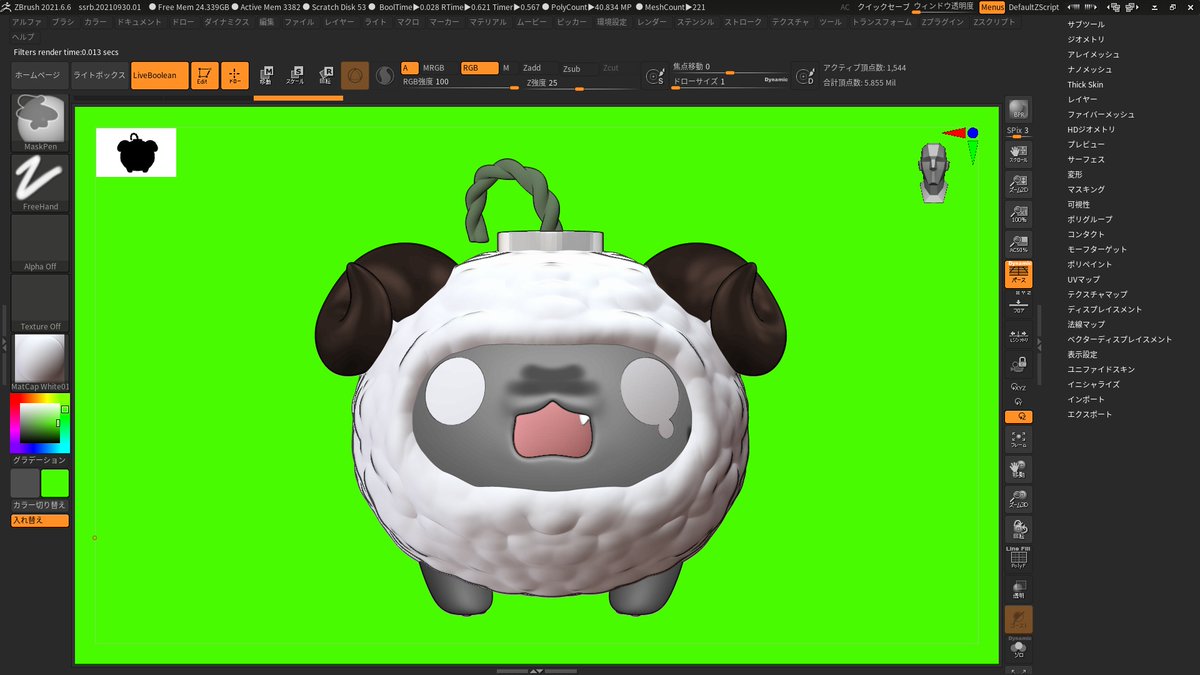Click the head orientation cube in canvas
1200x675 pixels.
933,175
